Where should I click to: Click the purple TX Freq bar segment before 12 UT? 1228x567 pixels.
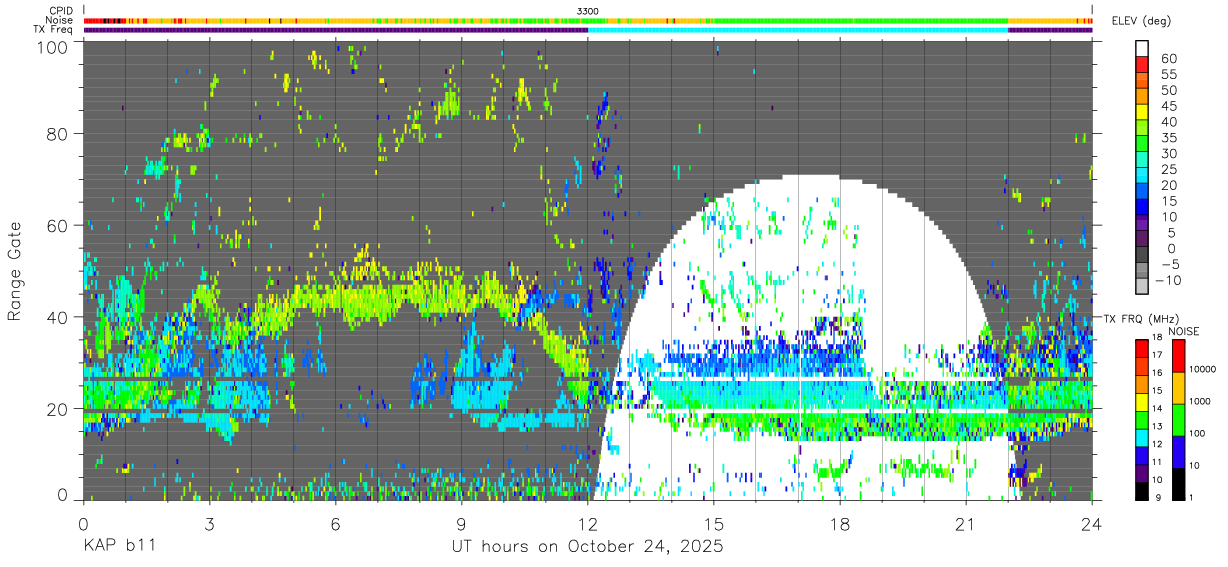coord(336,30)
